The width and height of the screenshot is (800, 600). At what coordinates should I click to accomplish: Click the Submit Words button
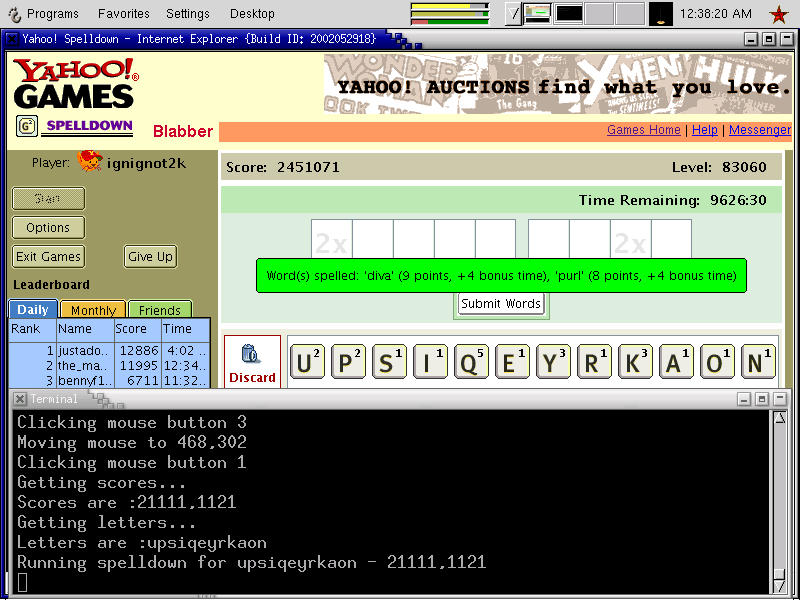501,304
